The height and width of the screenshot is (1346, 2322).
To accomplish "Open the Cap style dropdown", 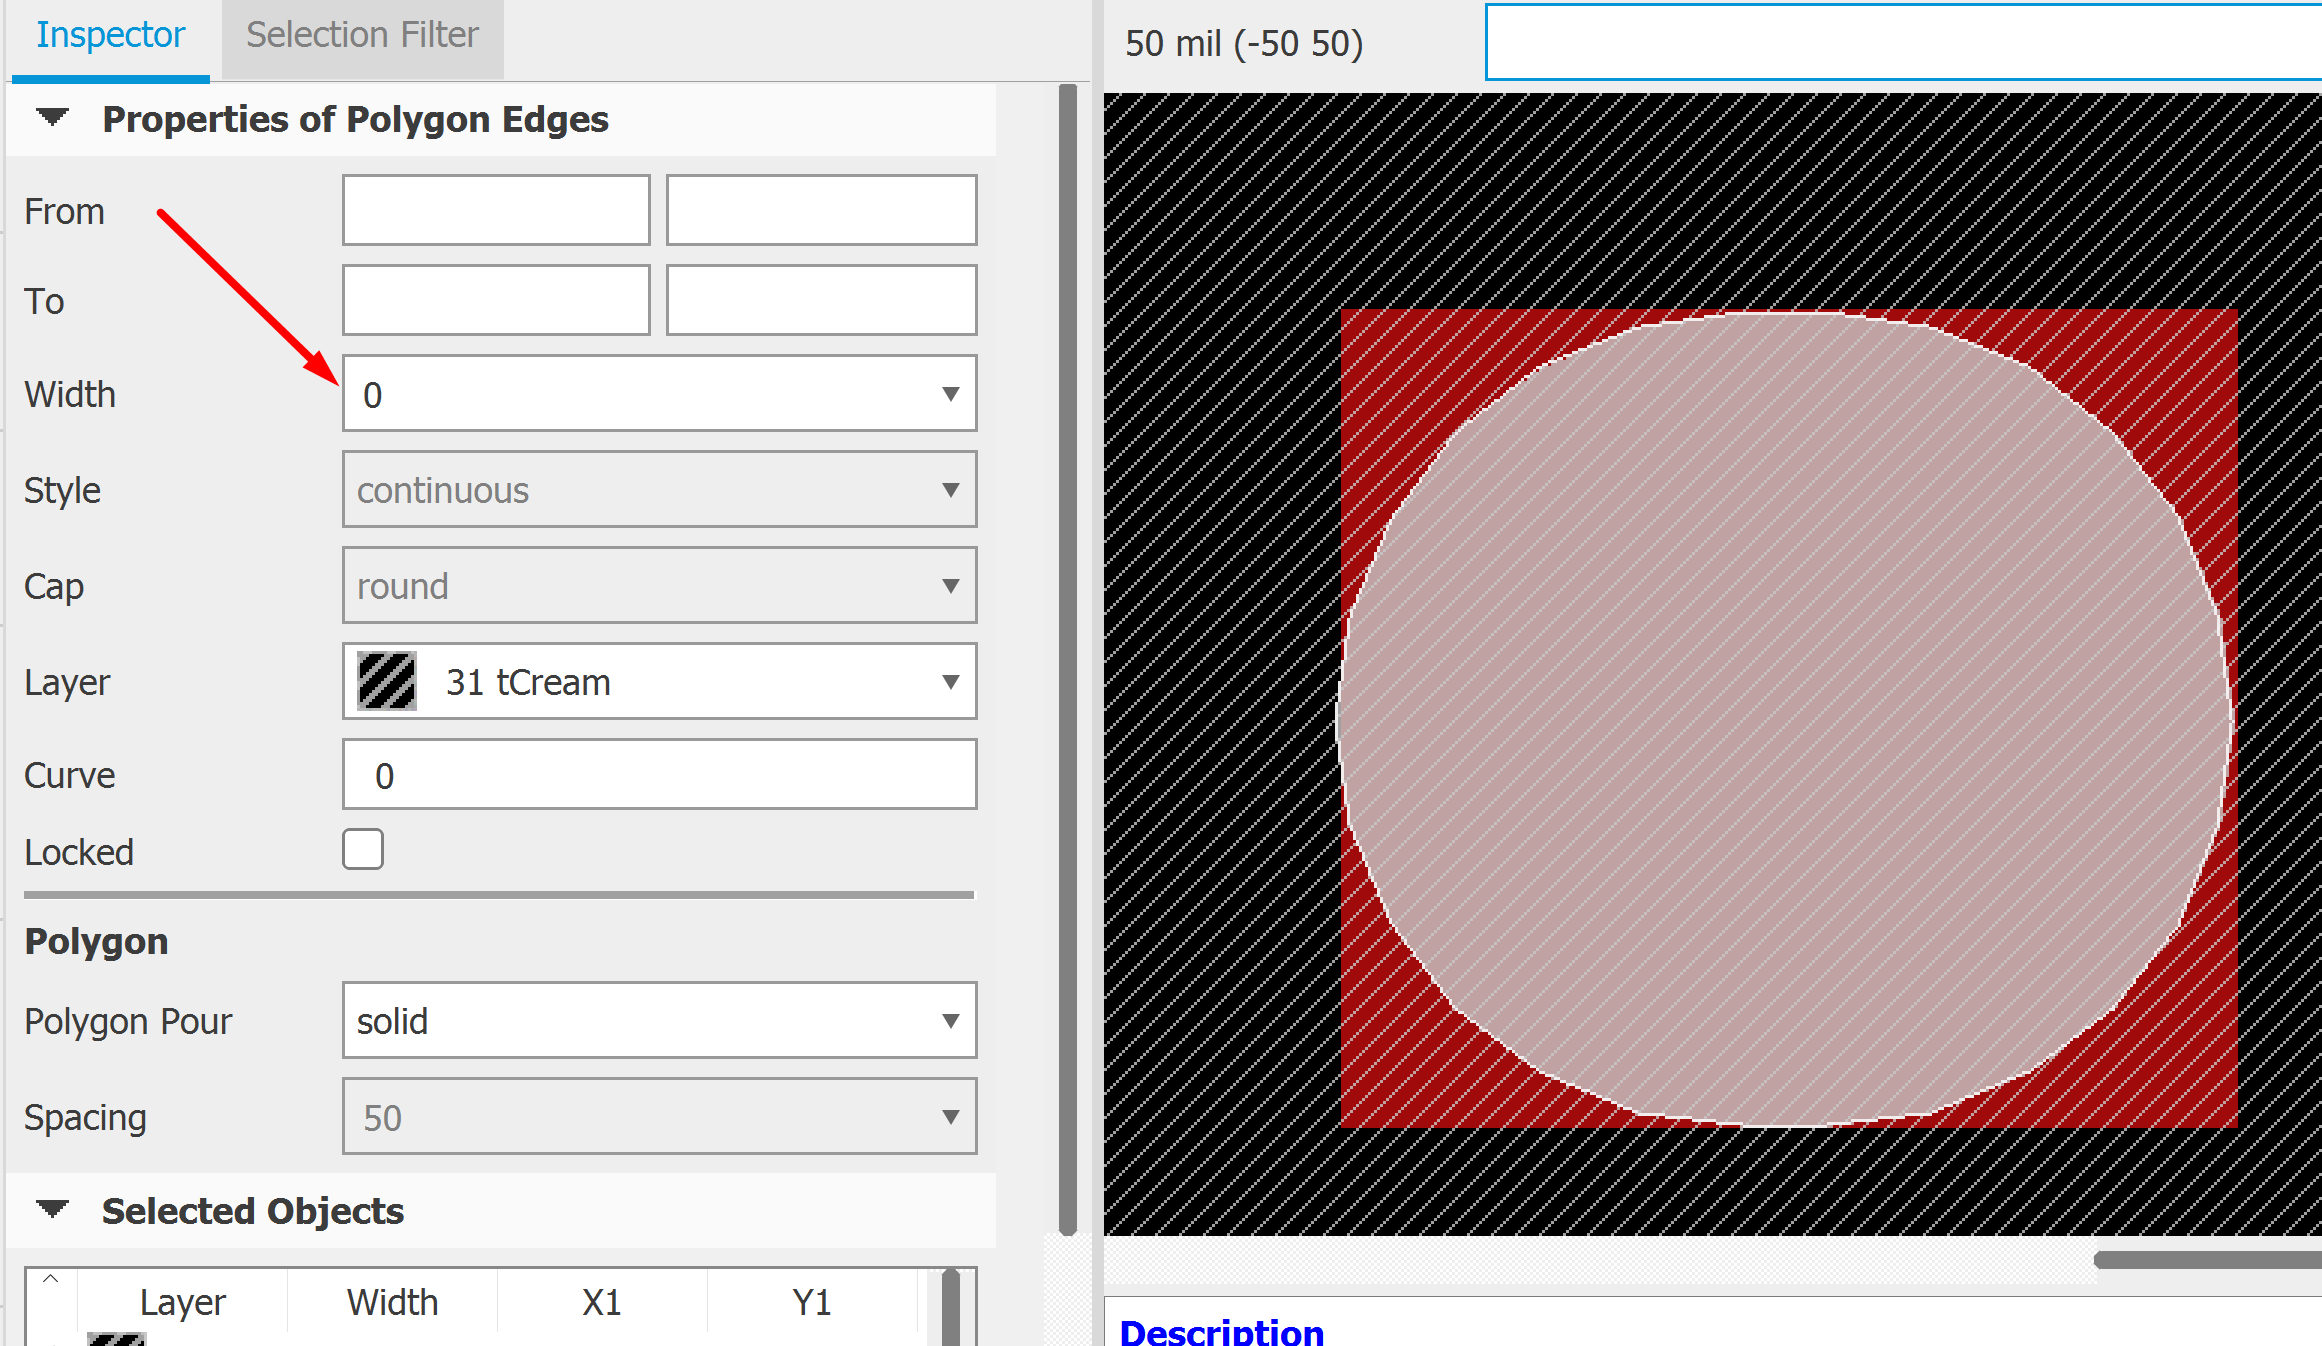I will coord(950,586).
